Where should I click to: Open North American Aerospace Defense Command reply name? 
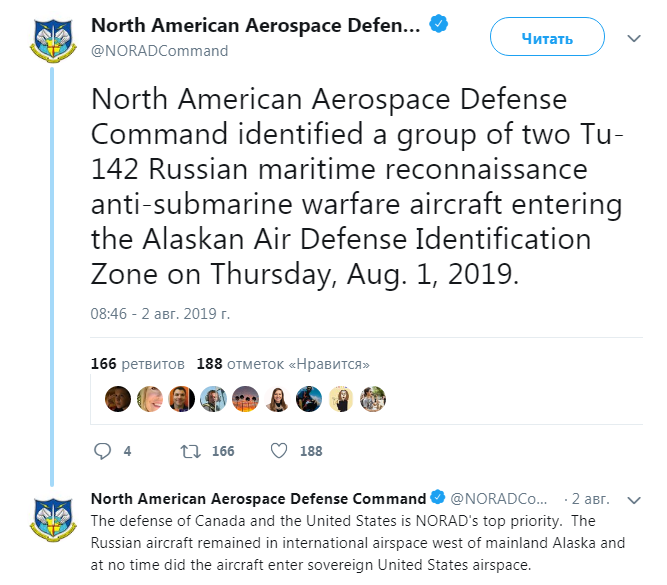pyautogui.click(x=259, y=499)
